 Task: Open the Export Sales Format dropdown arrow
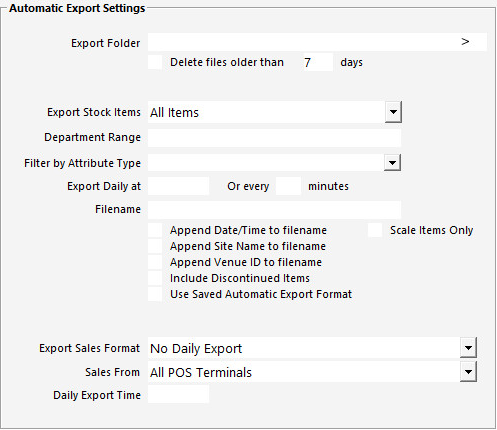(468, 348)
